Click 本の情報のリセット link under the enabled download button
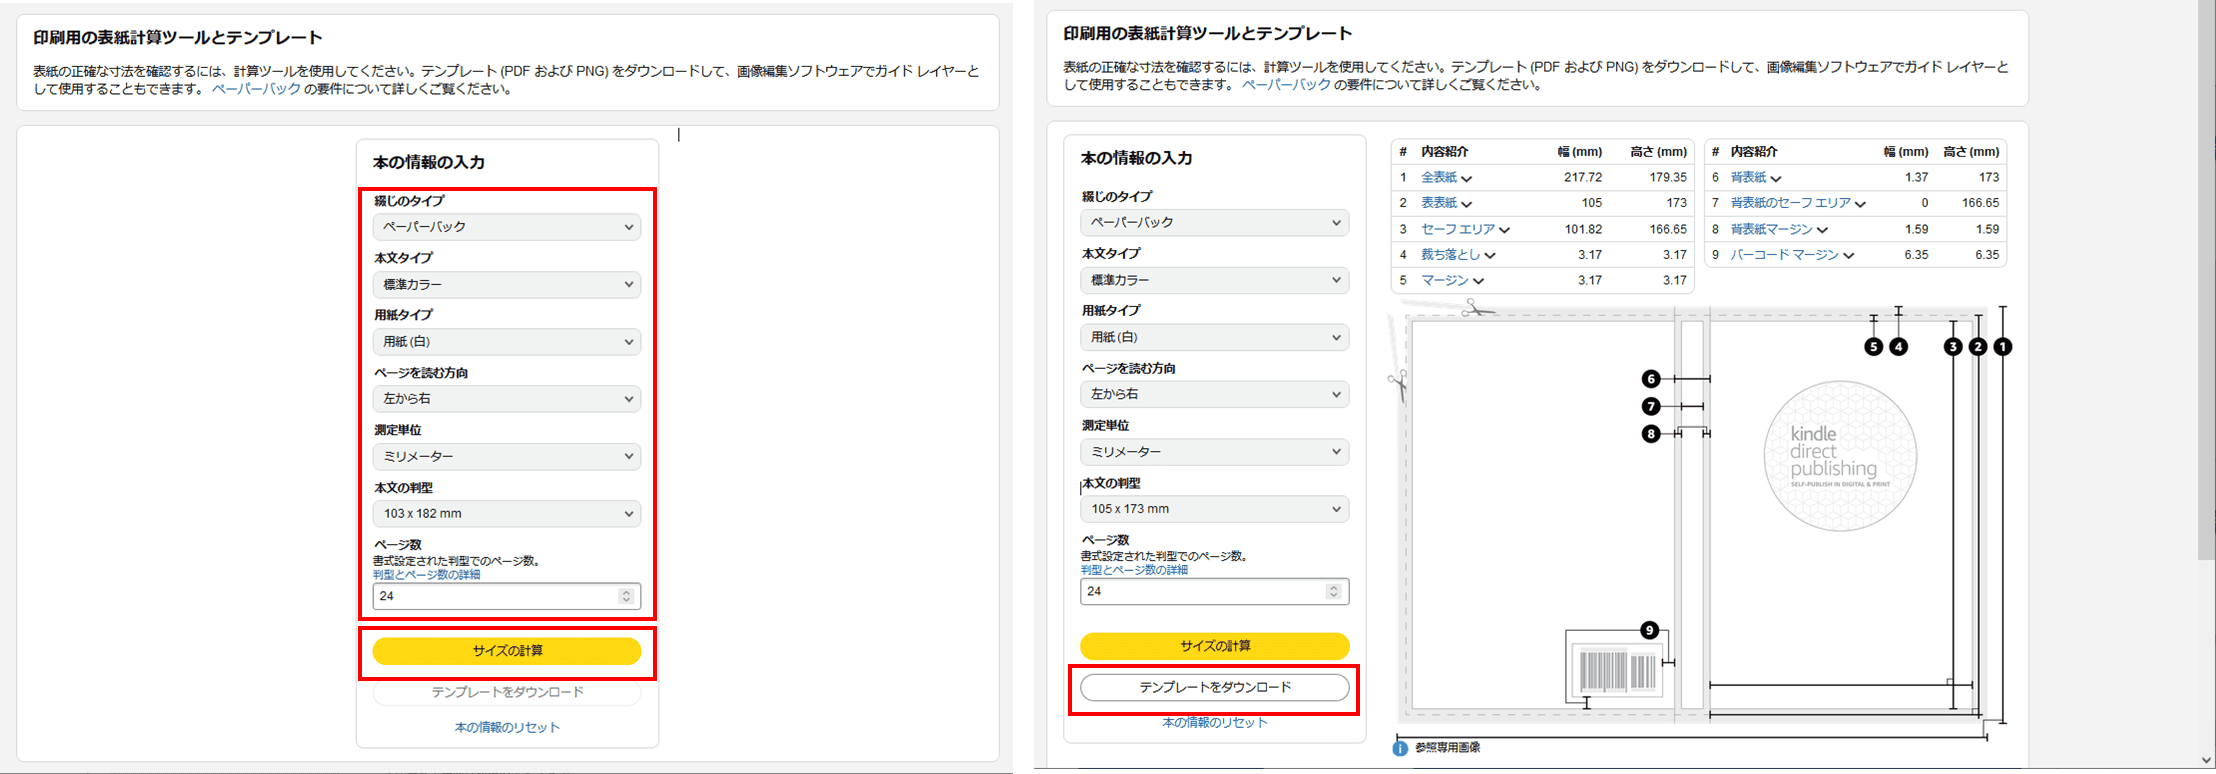This screenshot has height=774, width=2216. (x=1214, y=723)
